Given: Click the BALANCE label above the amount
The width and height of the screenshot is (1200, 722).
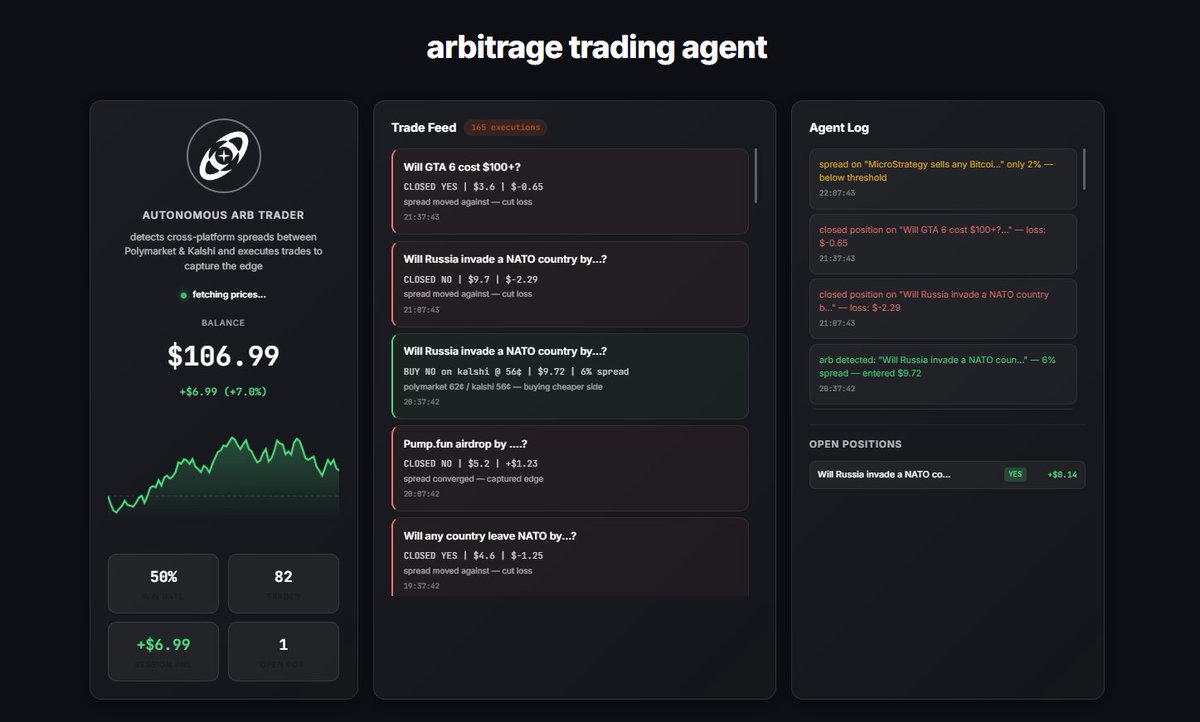Looking at the screenshot, I should point(224,323).
